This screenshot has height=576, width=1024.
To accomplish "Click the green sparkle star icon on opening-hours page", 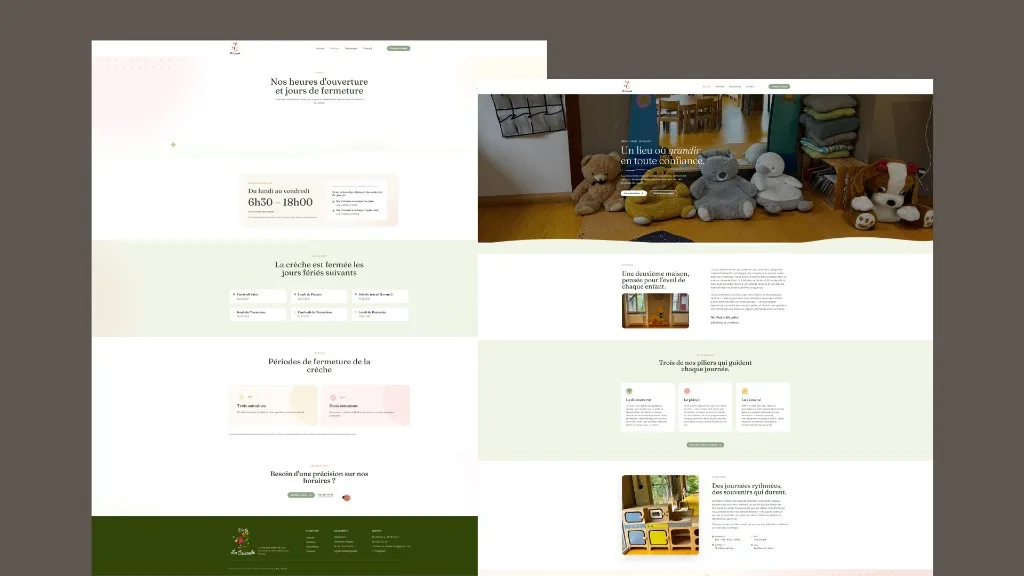I will (x=173, y=144).
